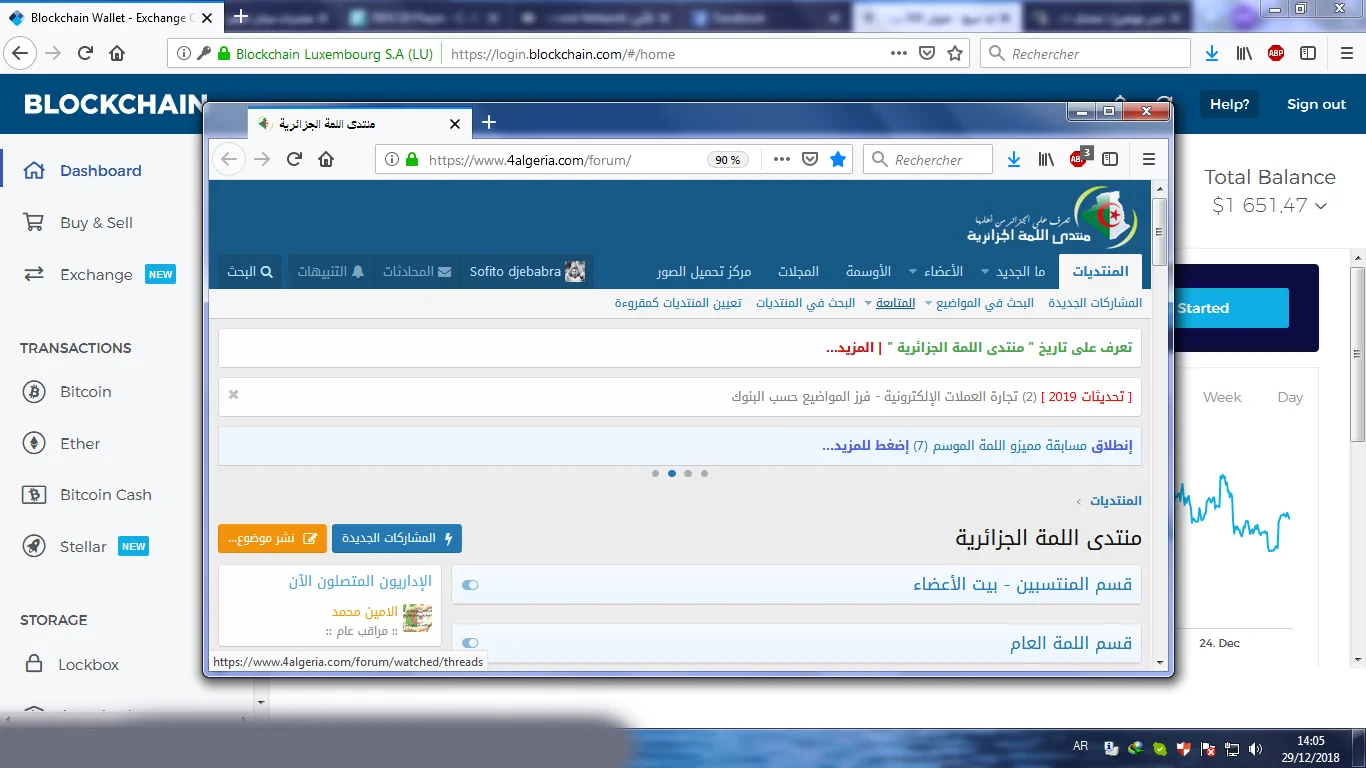Click the نشر موضوع orange button
Viewport: 1366px width, 768px height.
pos(272,538)
